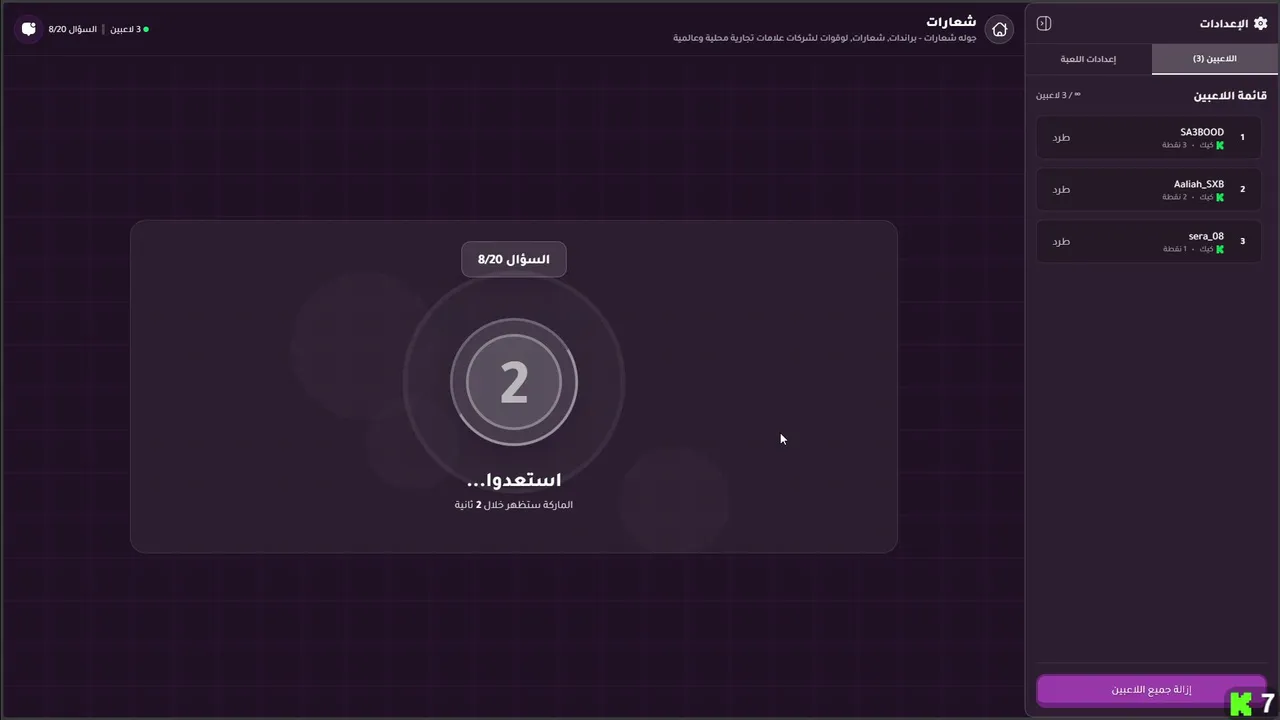Click the countdown circle showing 2
This screenshot has height=720, width=1280.
click(x=514, y=382)
